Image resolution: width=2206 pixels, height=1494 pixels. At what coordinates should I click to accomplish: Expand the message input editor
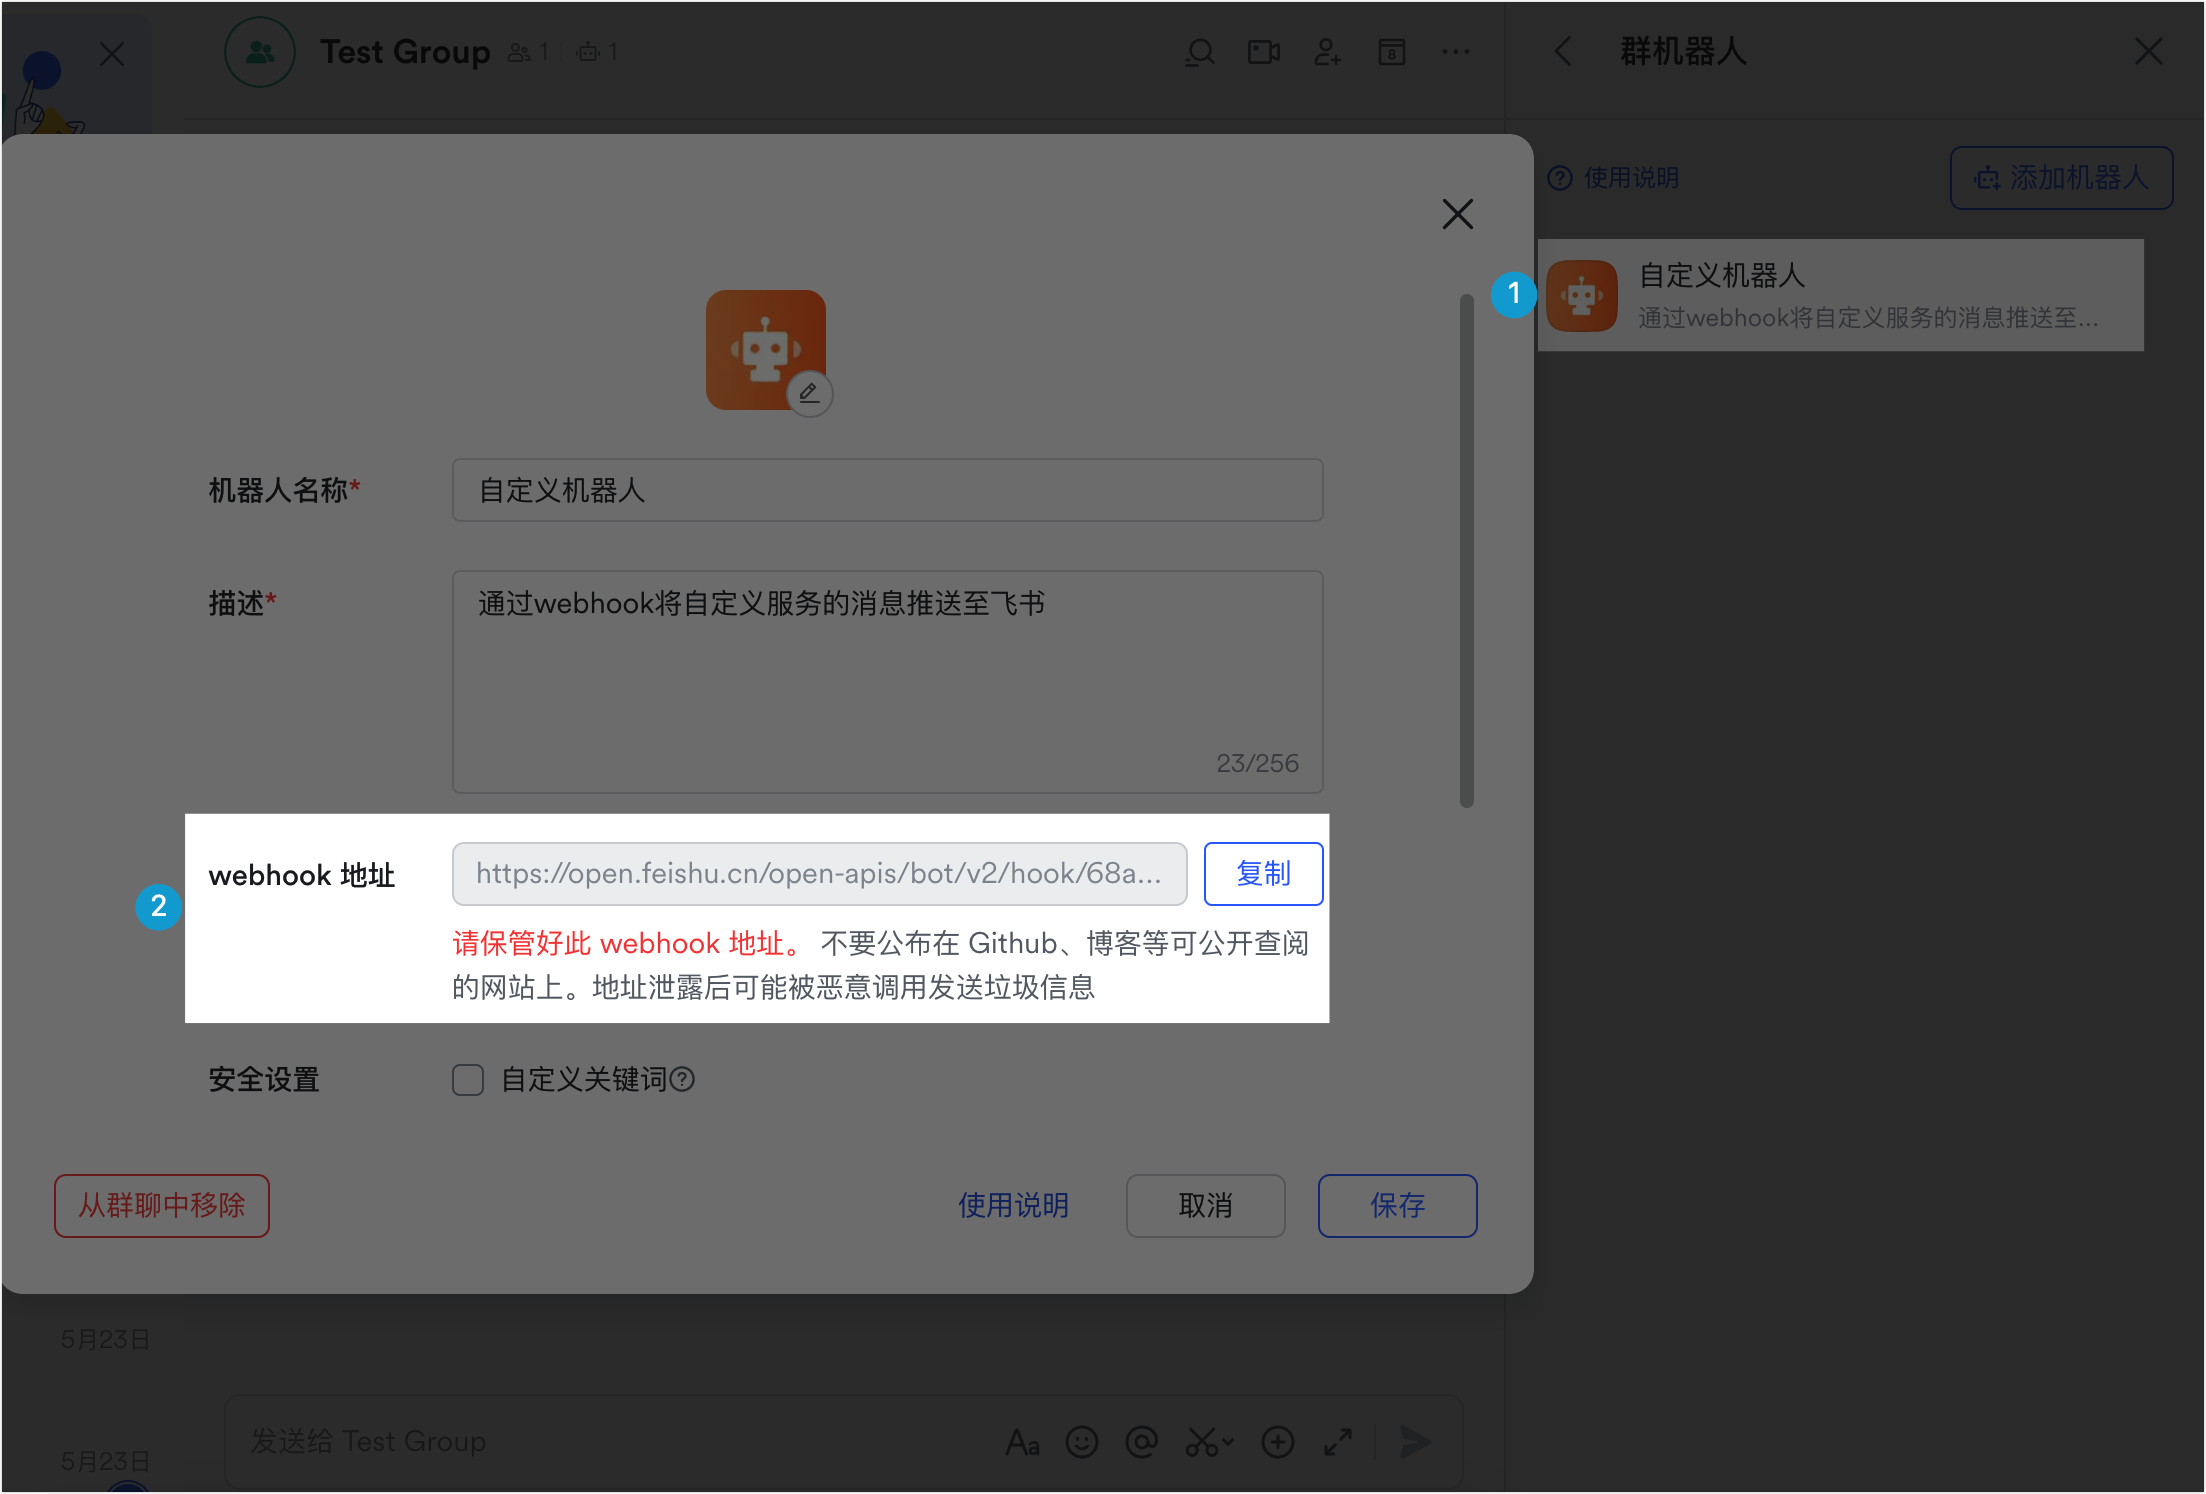tap(1337, 1442)
